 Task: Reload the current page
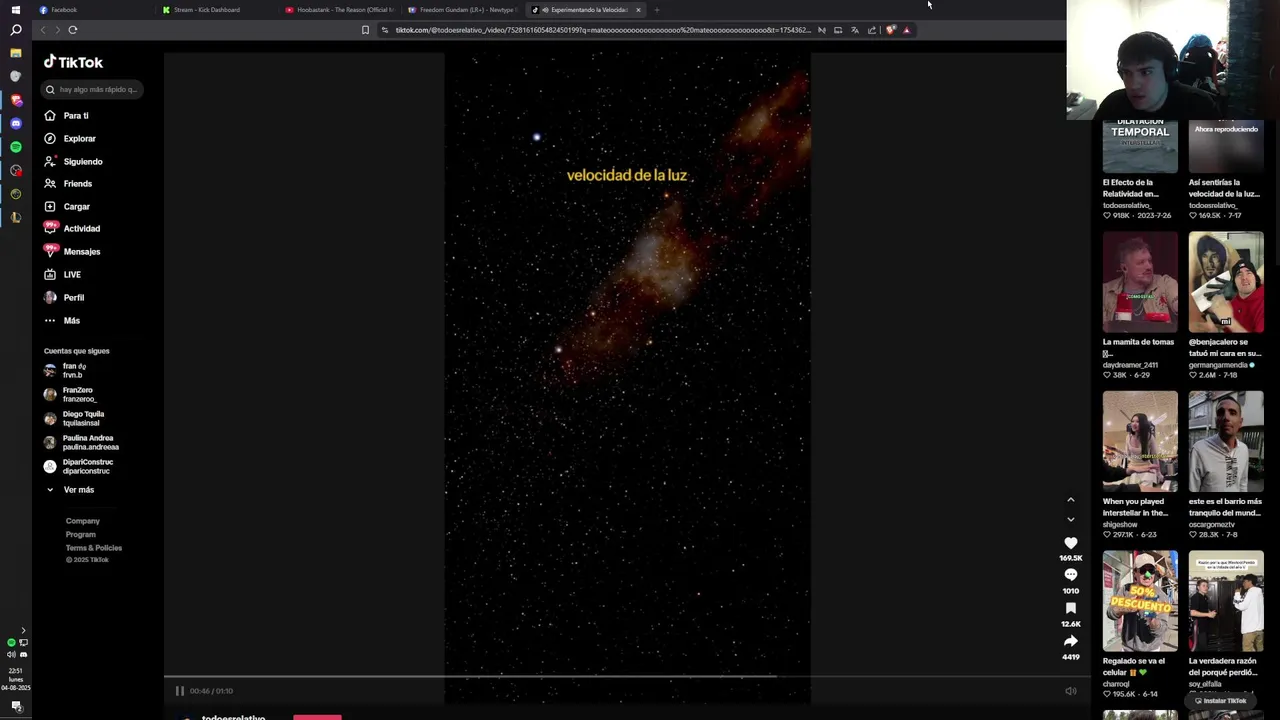(x=73, y=30)
